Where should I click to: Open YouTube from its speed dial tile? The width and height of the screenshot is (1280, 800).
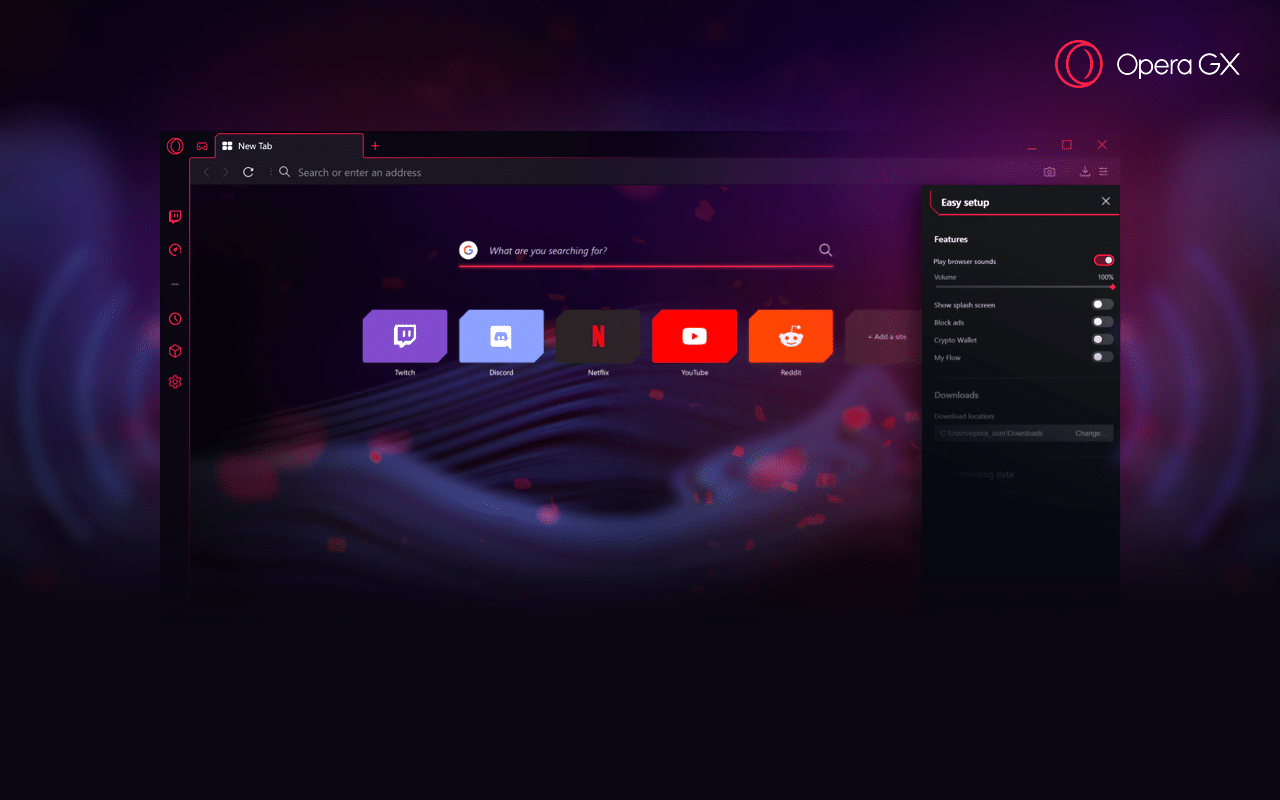(694, 337)
